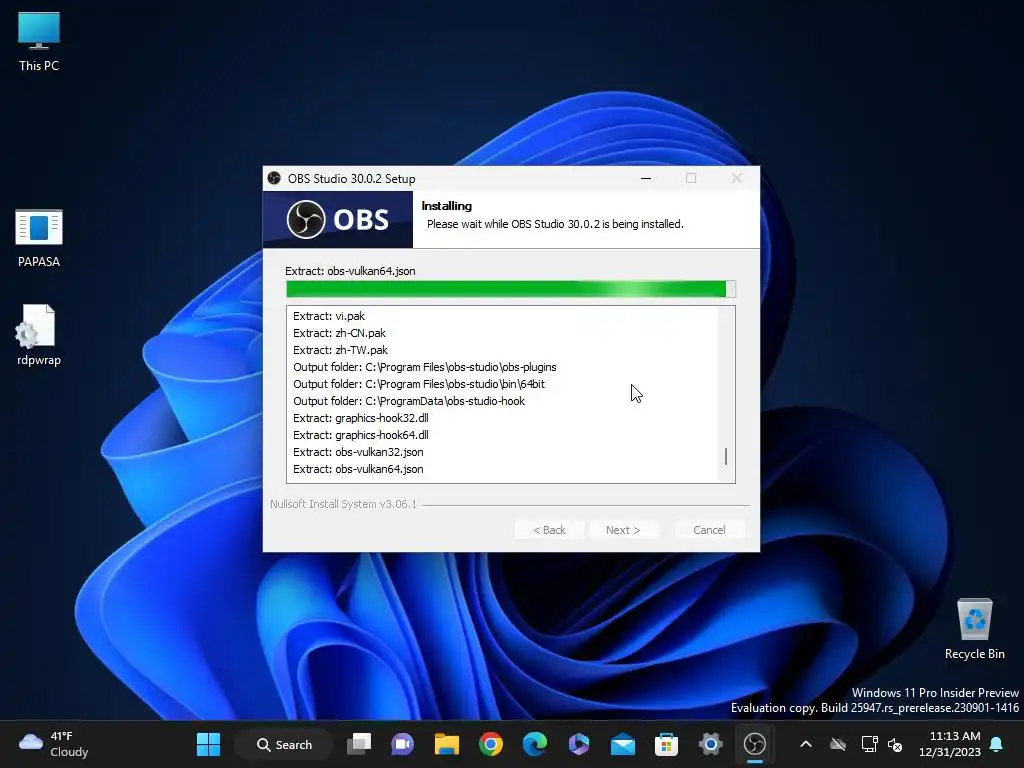Click the taskbar Search box
This screenshot has height=768, width=1024.
(x=284, y=744)
